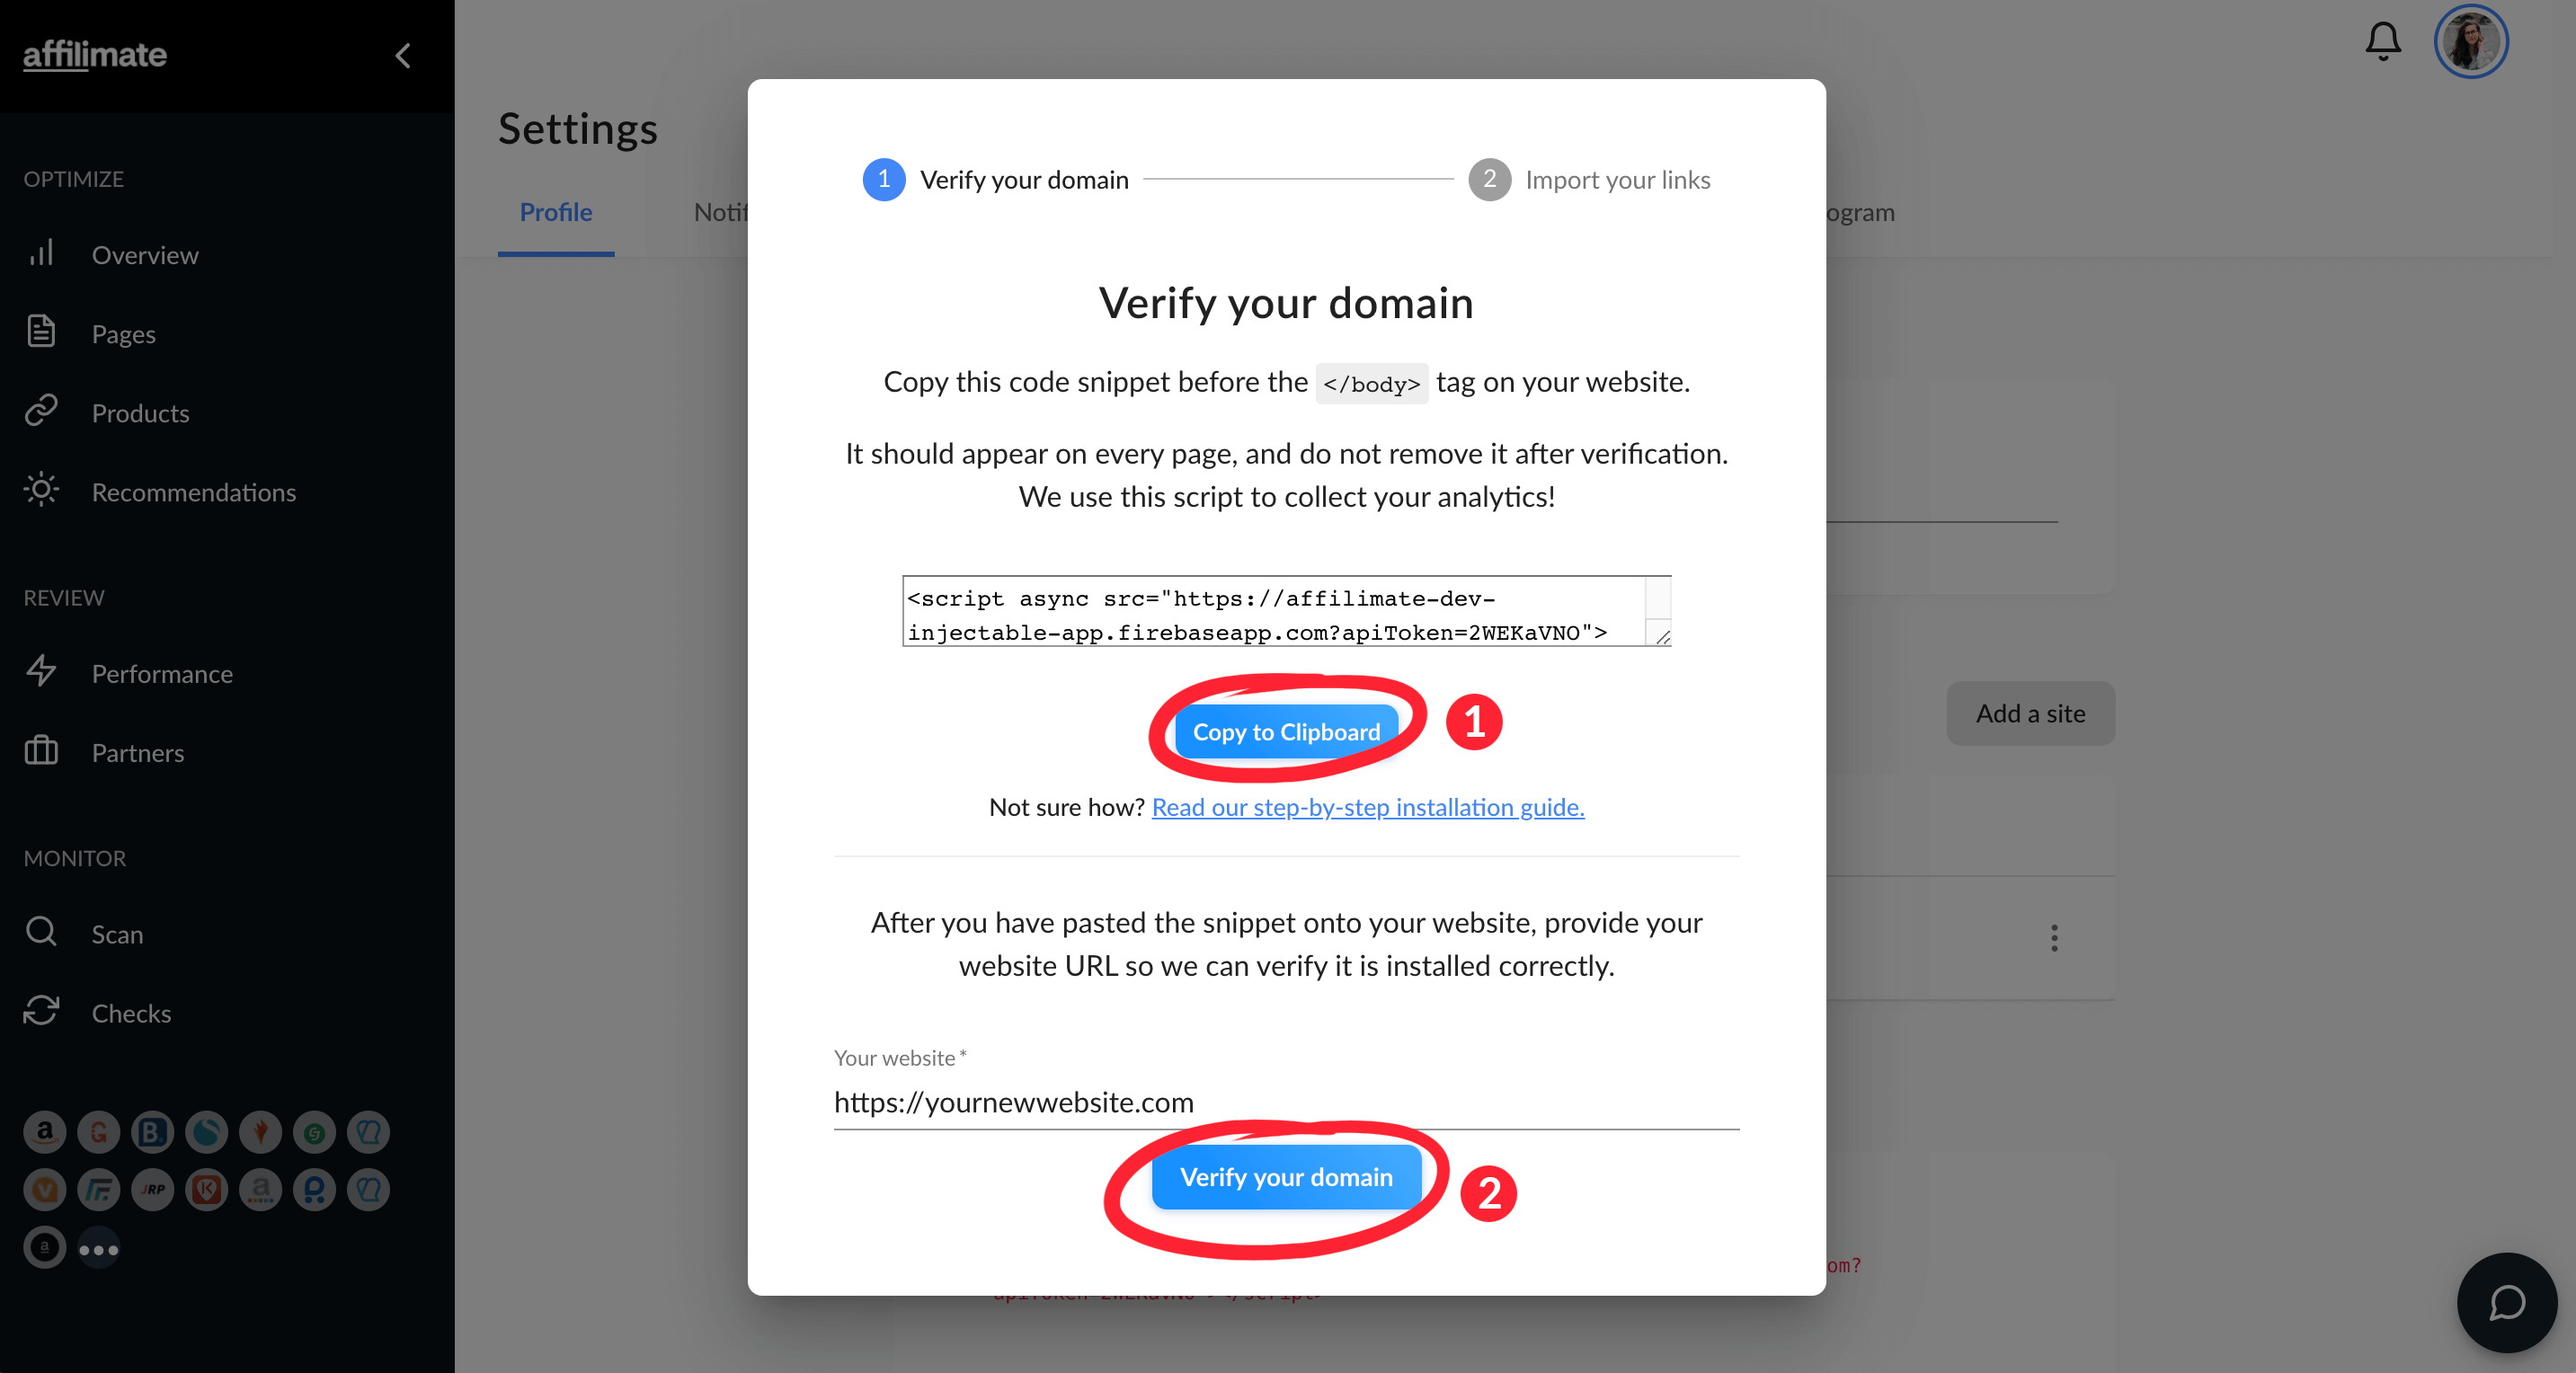Open the live chat bubble icon
Screen dimensions: 2576x1373
click(x=2507, y=1302)
